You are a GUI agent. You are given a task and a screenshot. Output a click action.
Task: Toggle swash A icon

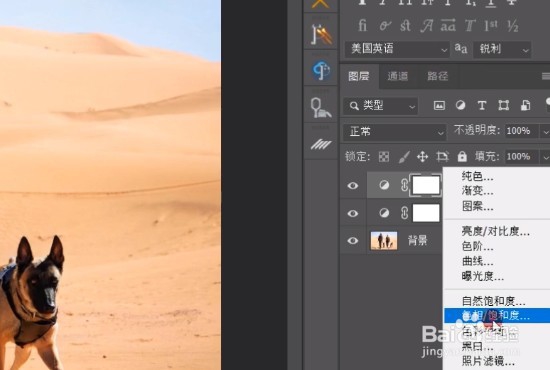click(x=427, y=26)
